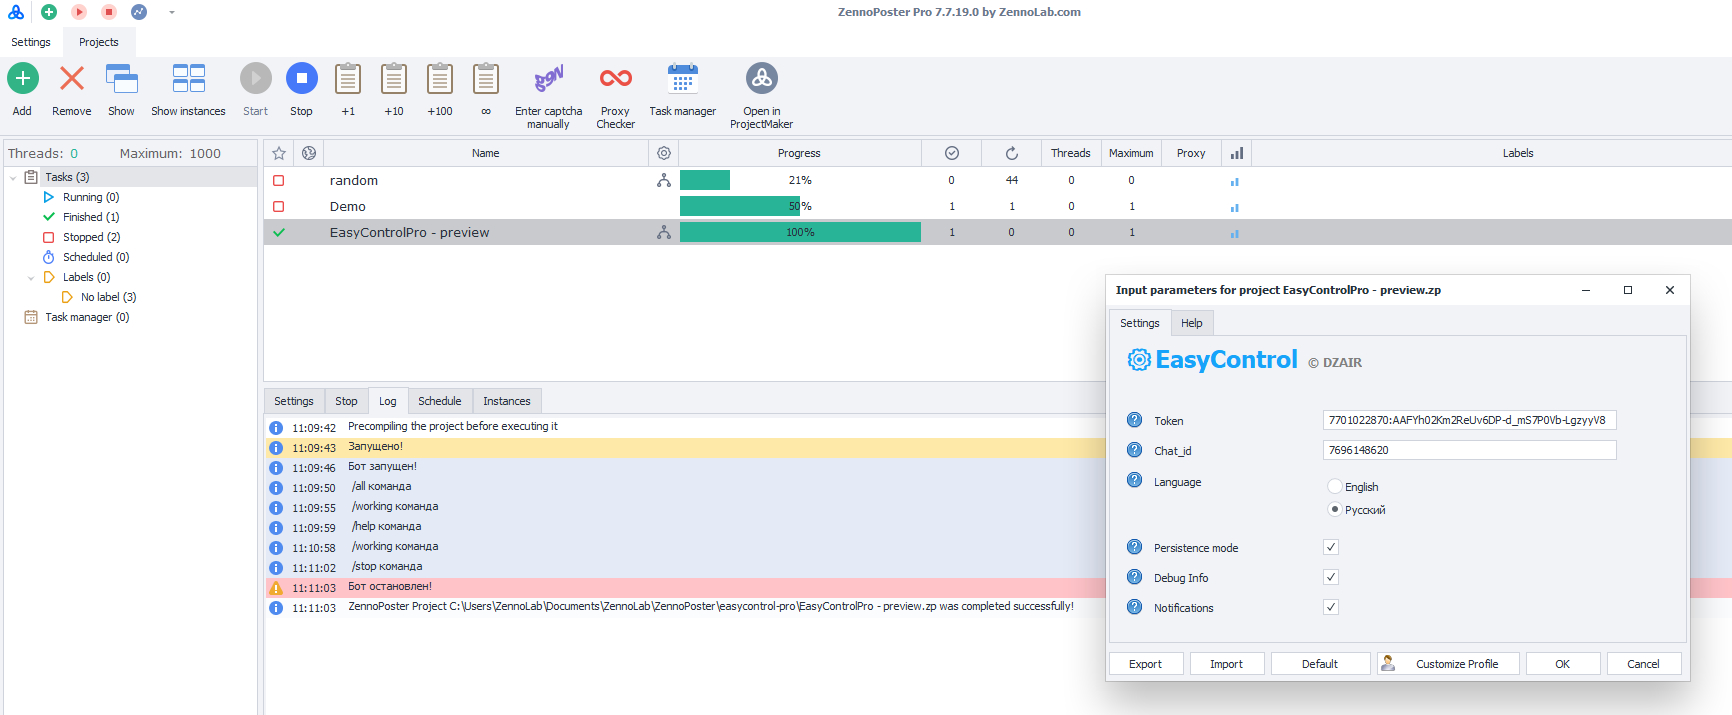
Task: Click the Import button in dialog
Action: [1227, 664]
